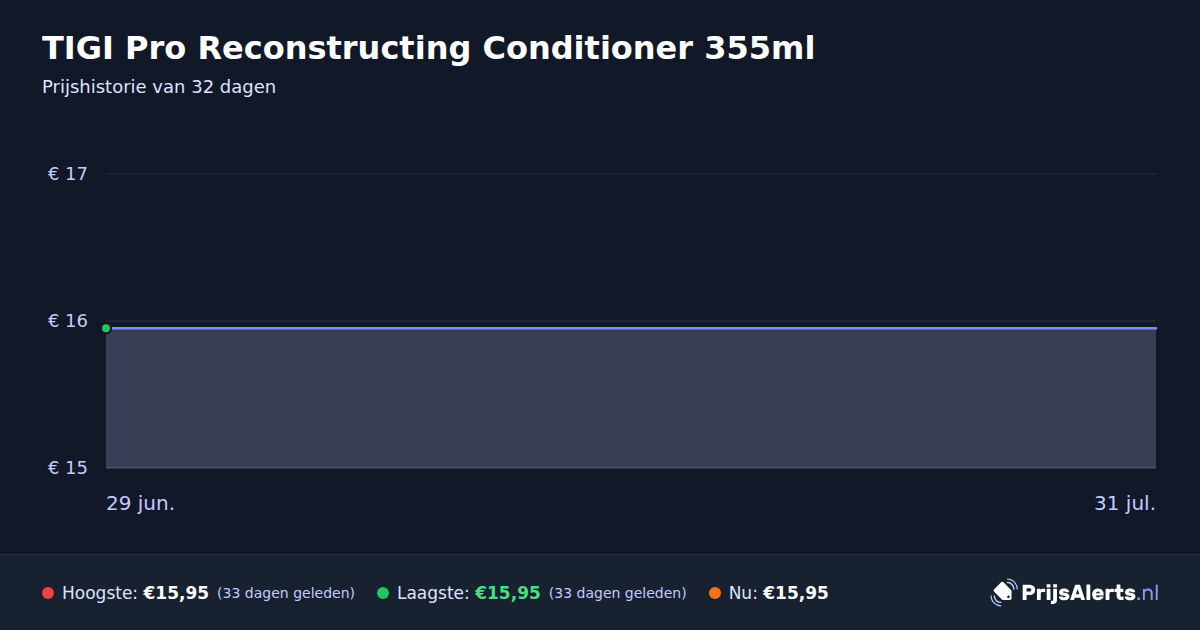Click the 29 jun. start date label

pyautogui.click(x=141, y=504)
